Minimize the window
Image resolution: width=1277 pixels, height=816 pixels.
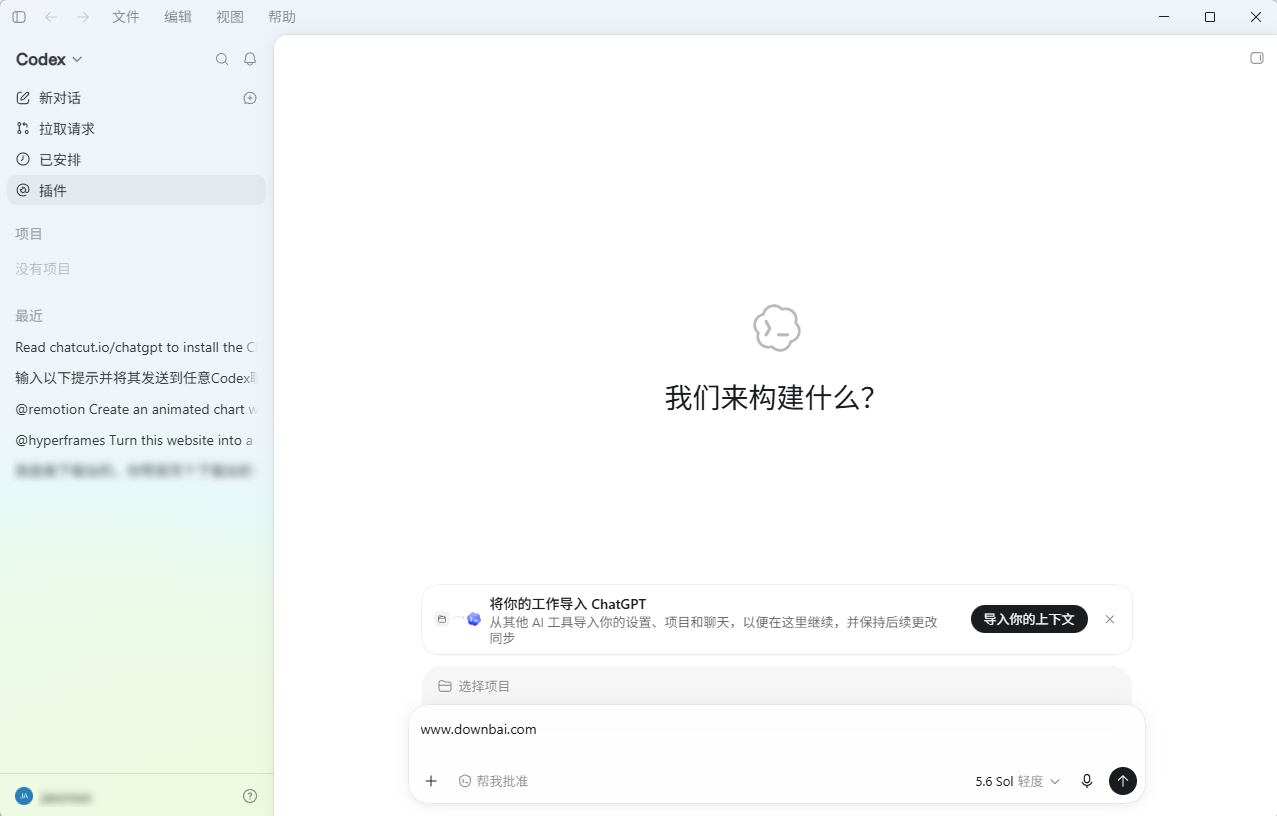(1164, 17)
